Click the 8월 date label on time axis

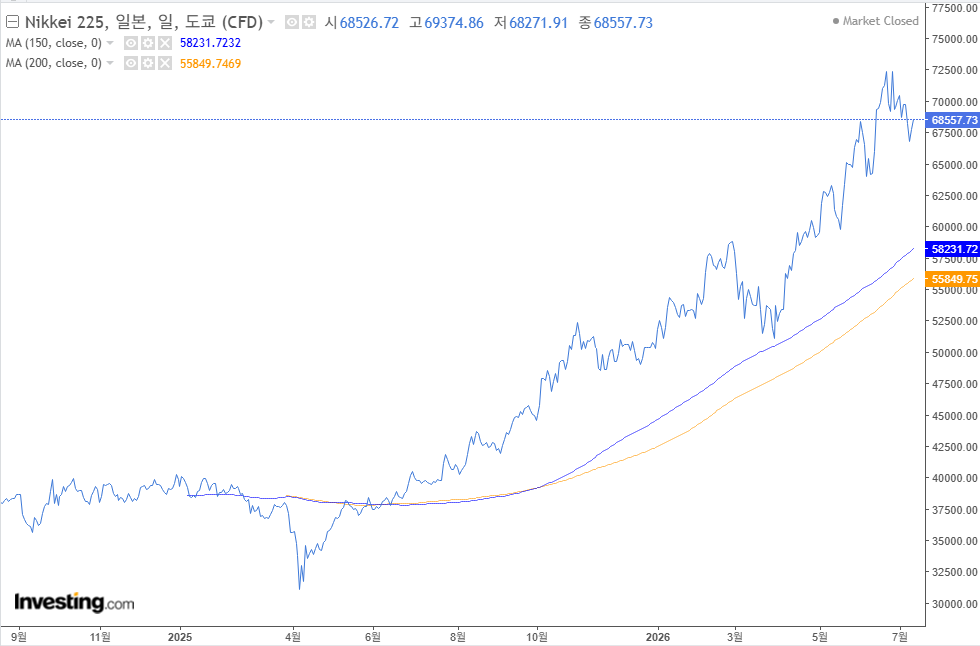click(458, 637)
